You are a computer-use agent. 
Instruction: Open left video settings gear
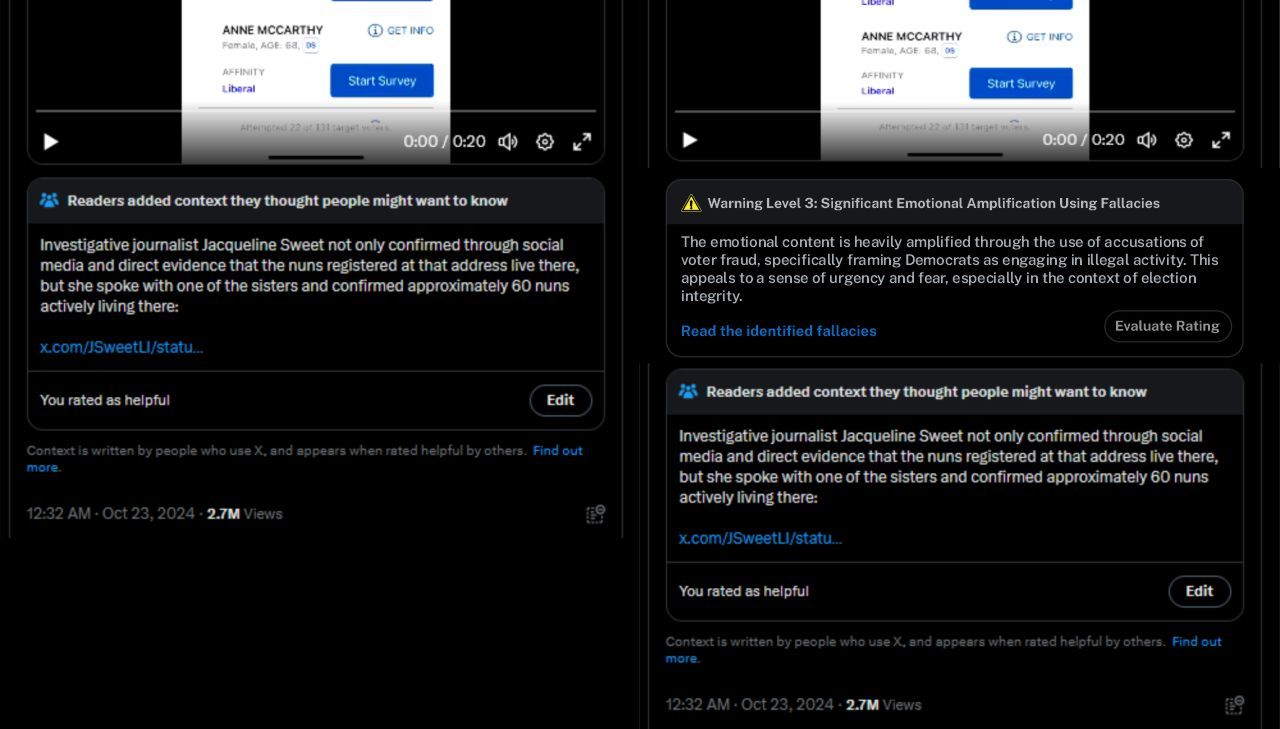(545, 142)
